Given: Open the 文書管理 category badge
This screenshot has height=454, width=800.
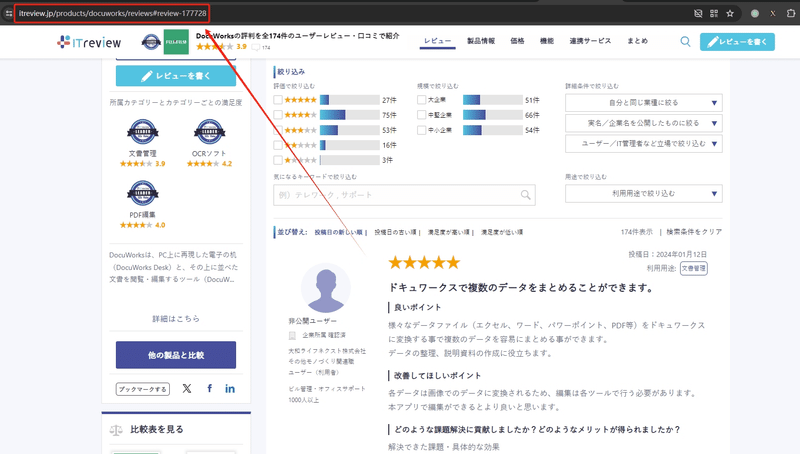Looking at the screenshot, I should pos(142,132).
